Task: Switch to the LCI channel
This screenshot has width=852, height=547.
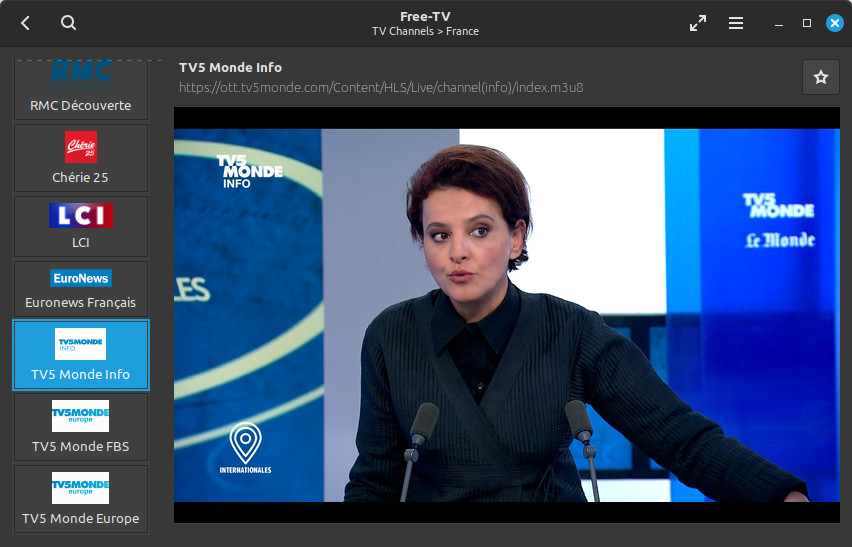Action: (81, 227)
